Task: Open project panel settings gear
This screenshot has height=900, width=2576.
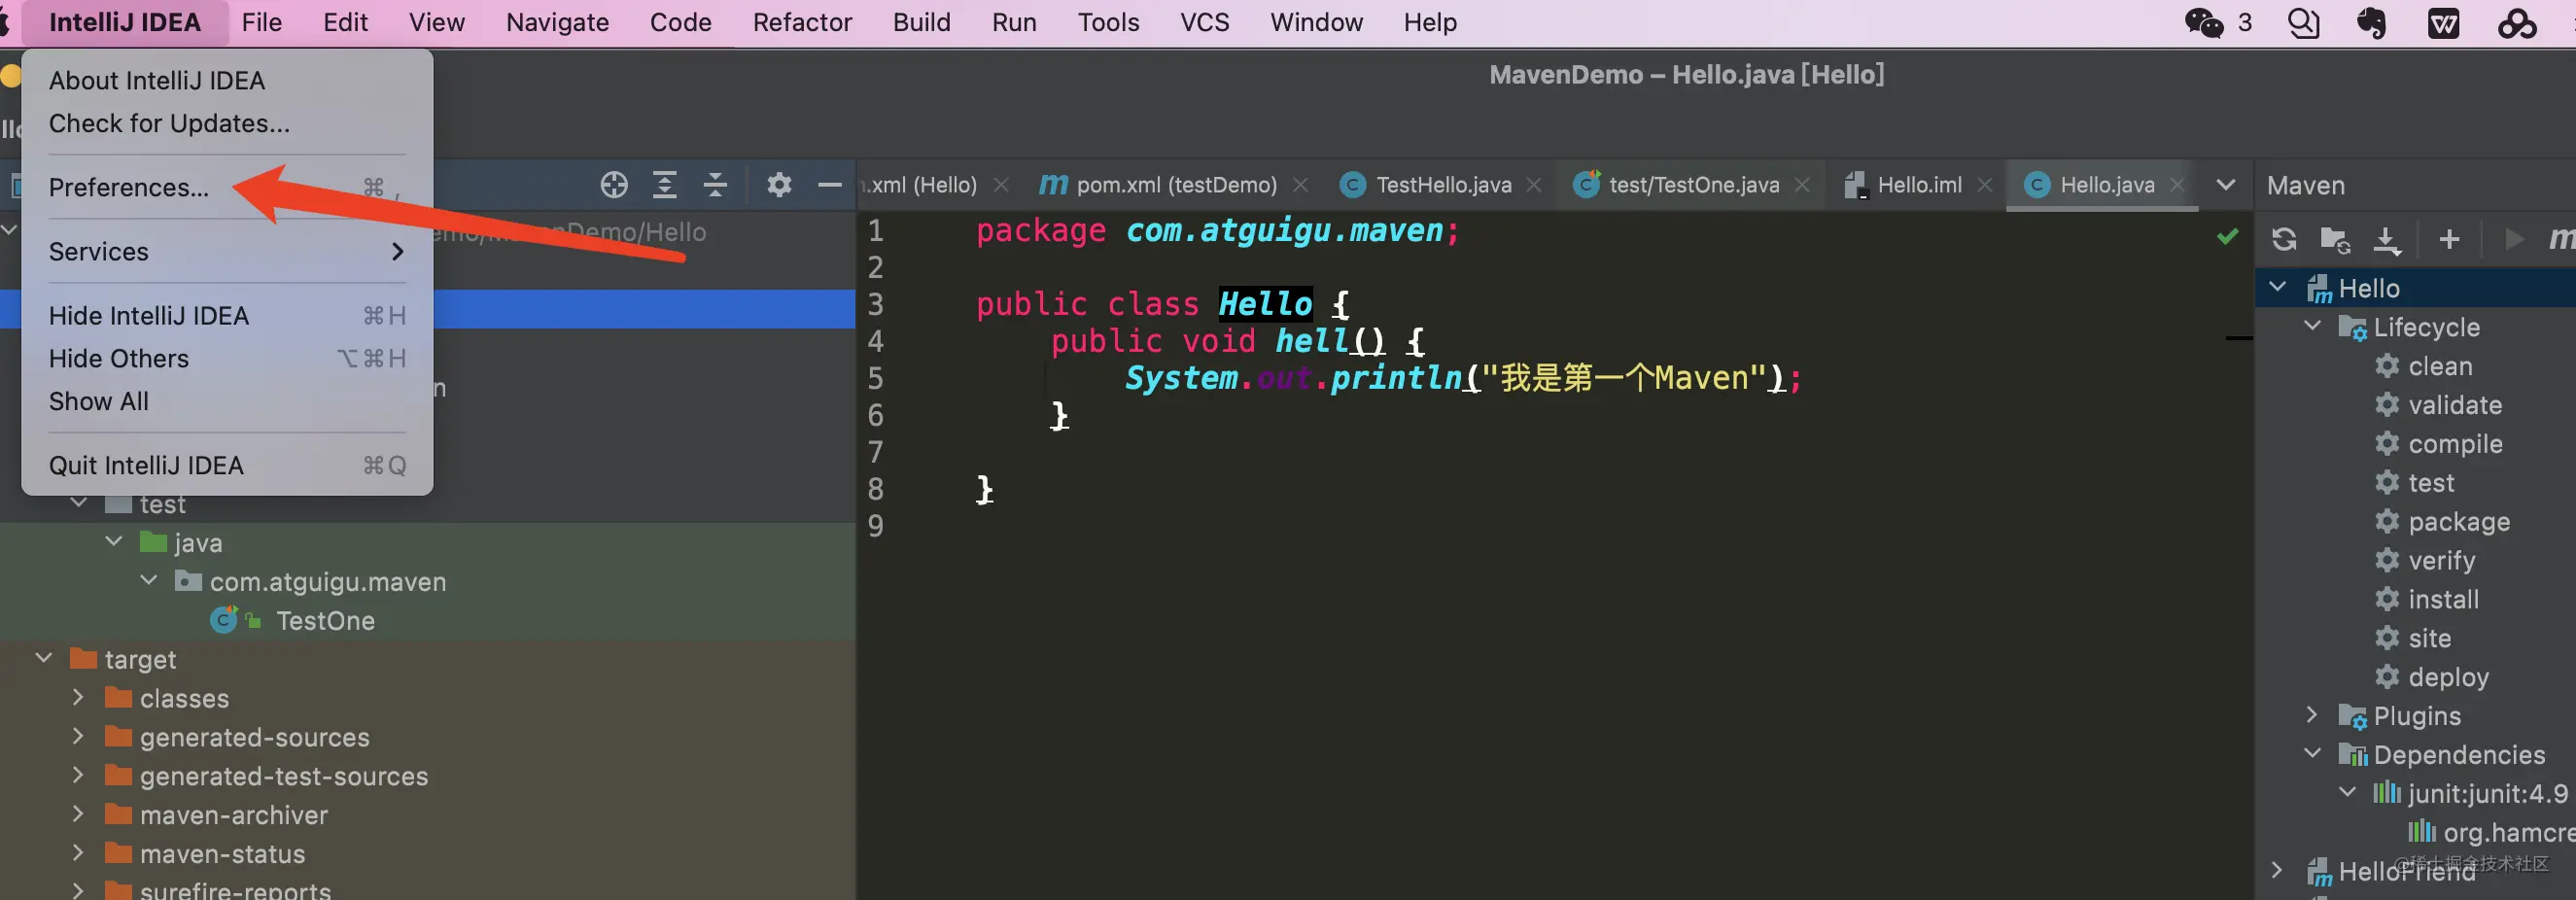Action: (779, 185)
